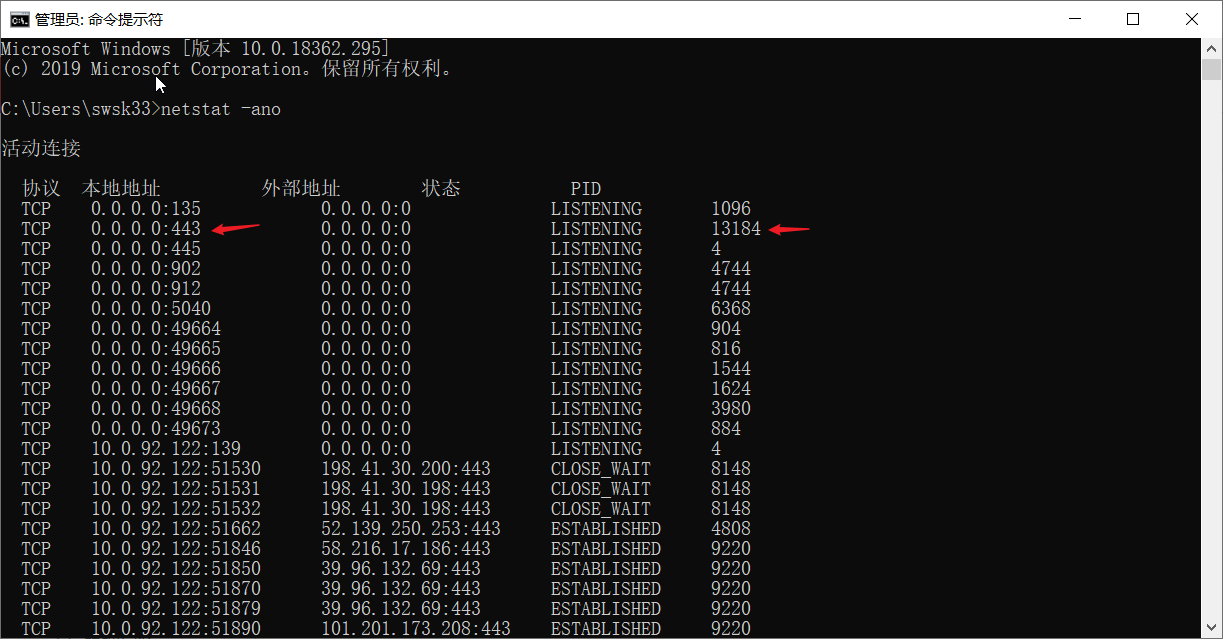The width and height of the screenshot is (1223, 639).
Task: Click local address 10.0.92.122:139
Action: click(166, 449)
